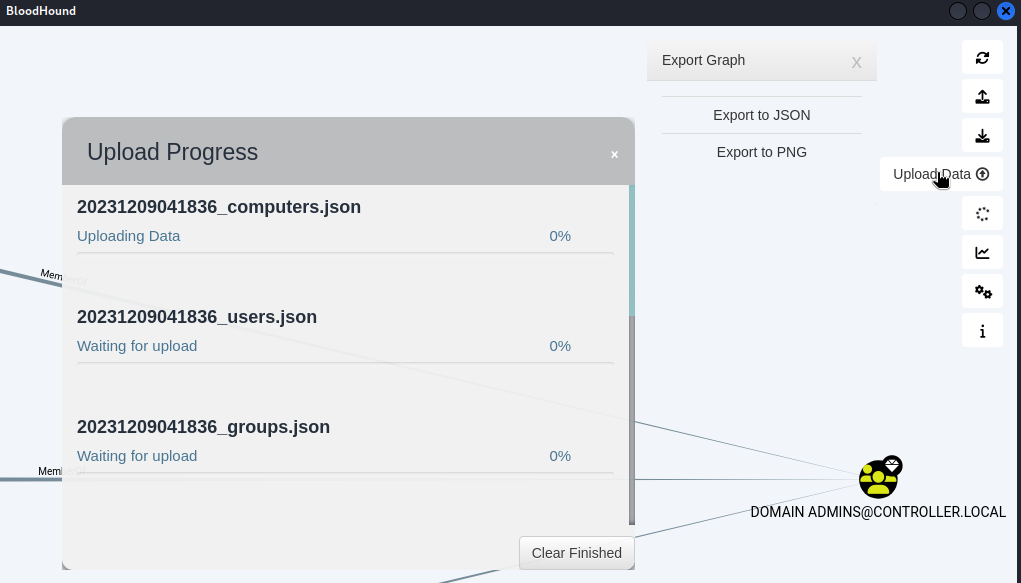Click the computers.json progress bar
1021x583 pixels.
pos(345,253)
